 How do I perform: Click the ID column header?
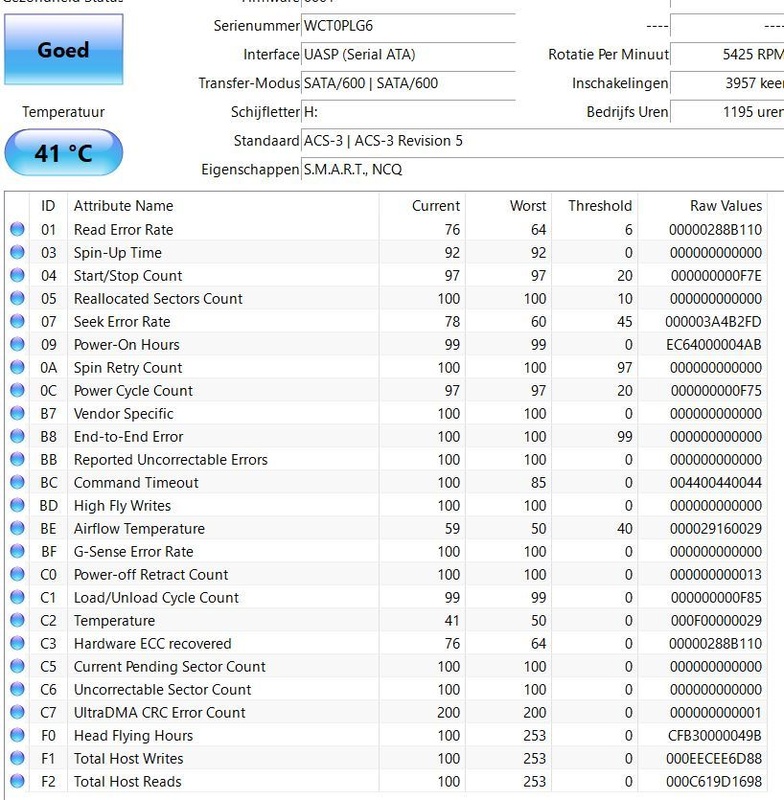pyautogui.click(x=48, y=206)
